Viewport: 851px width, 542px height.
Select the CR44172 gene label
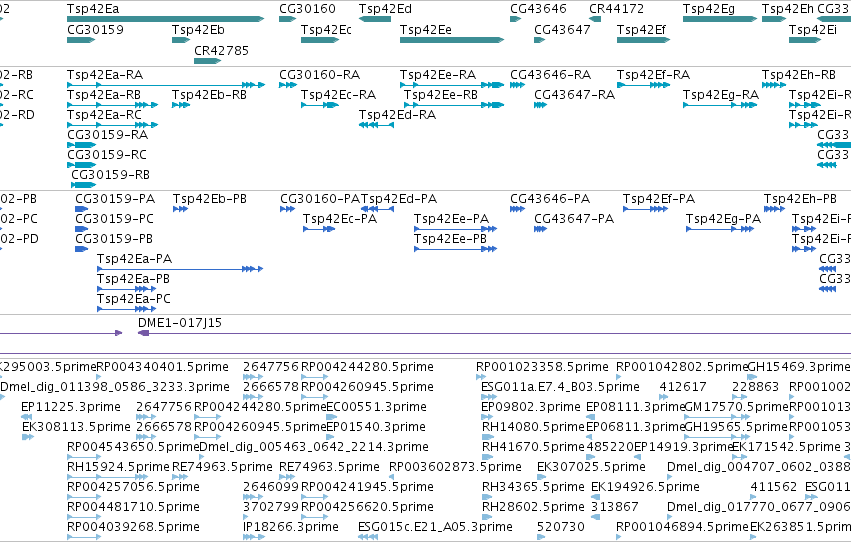tap(617, 9)
